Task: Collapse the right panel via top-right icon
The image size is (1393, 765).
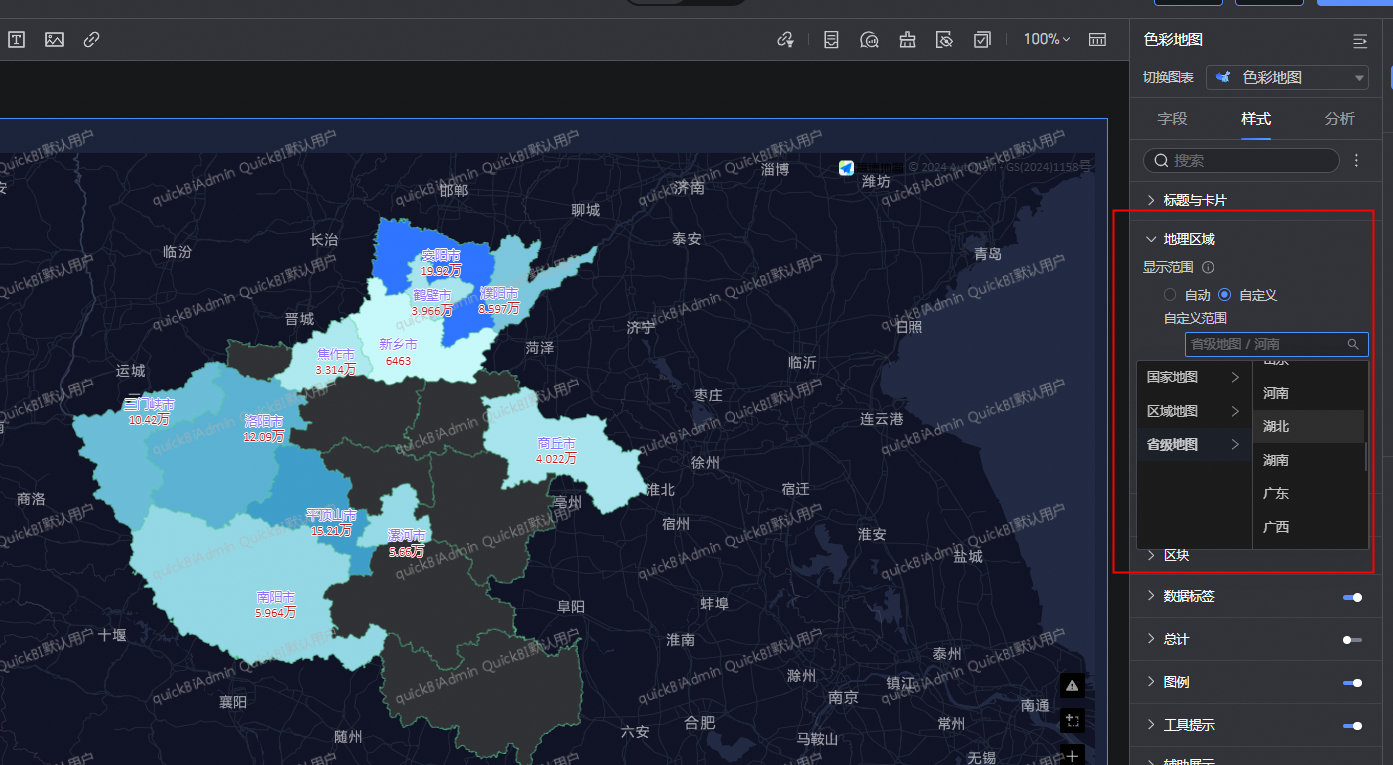Action: point(1359,40)
